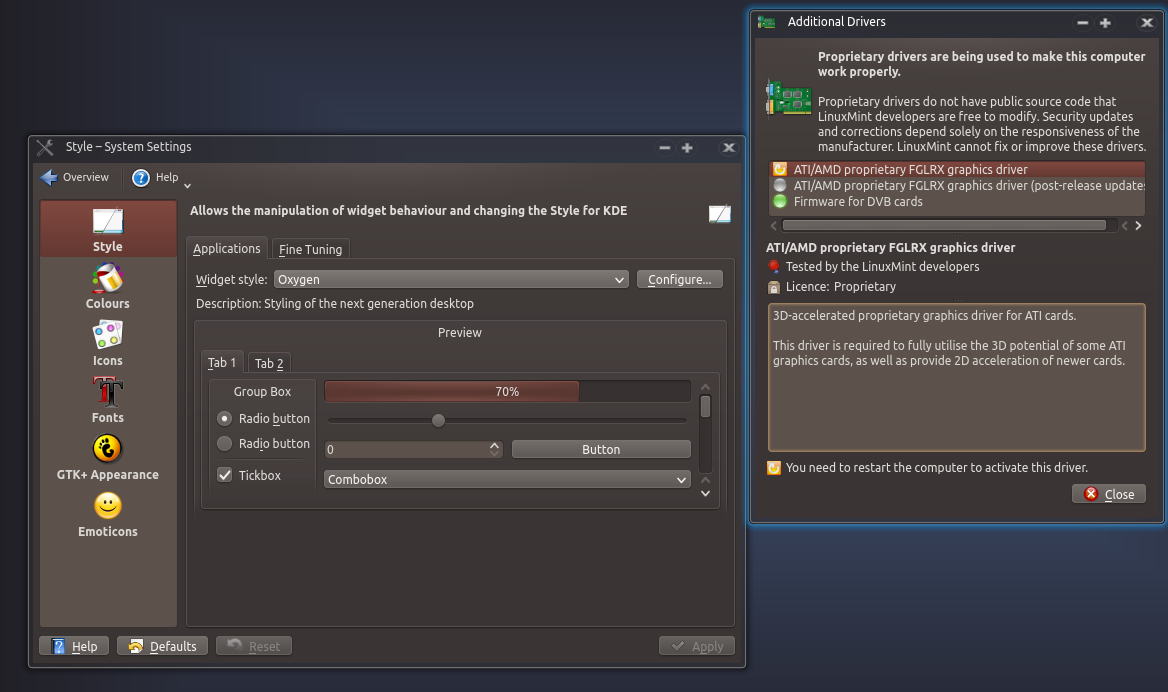This screenshot has width=1168, height=692.
Task: Click the Reset button in Style settings
Action: (x=254, y=646)
